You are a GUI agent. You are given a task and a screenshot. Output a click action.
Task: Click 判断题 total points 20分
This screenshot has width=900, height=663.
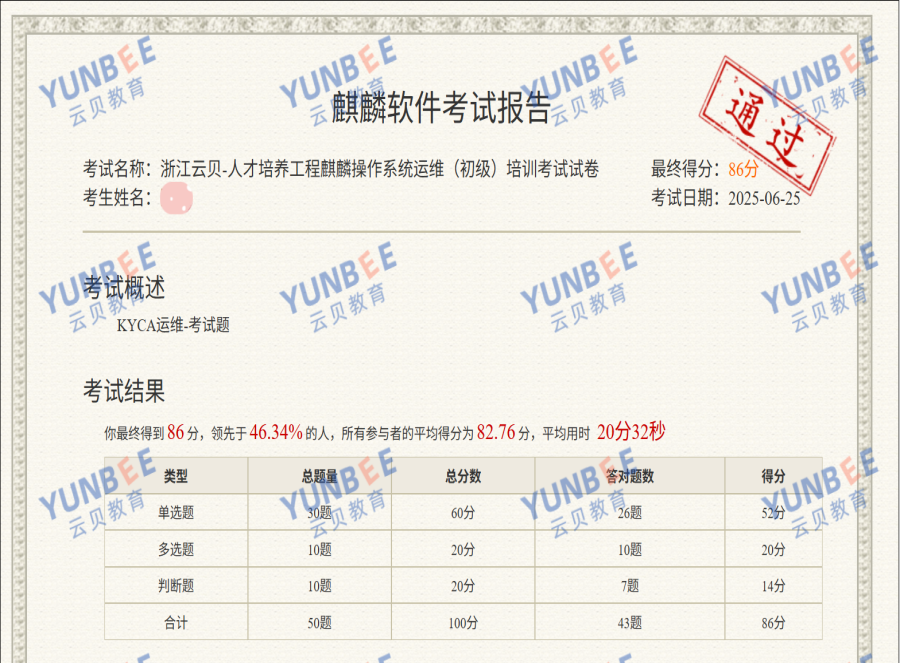[463, 586]
